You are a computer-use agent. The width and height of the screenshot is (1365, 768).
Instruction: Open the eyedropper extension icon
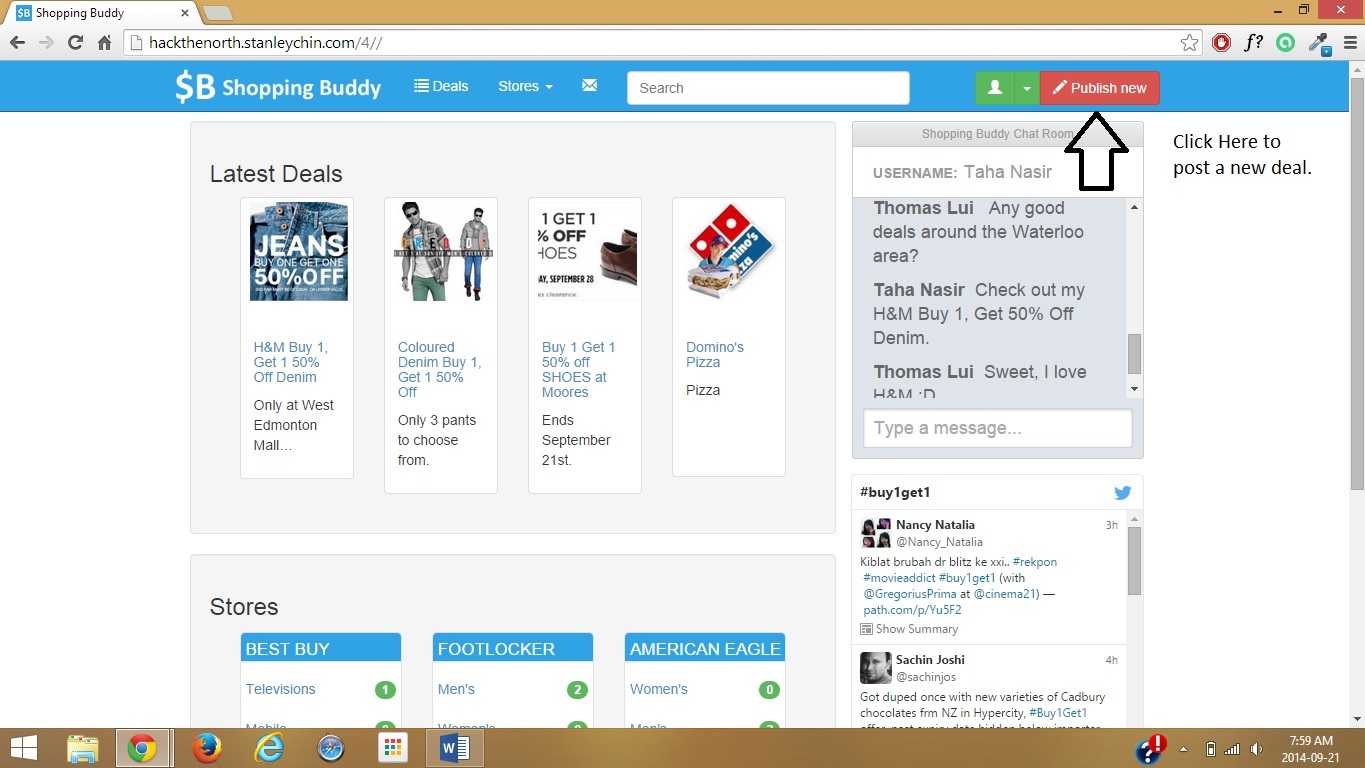click(x=1319, y=43)
